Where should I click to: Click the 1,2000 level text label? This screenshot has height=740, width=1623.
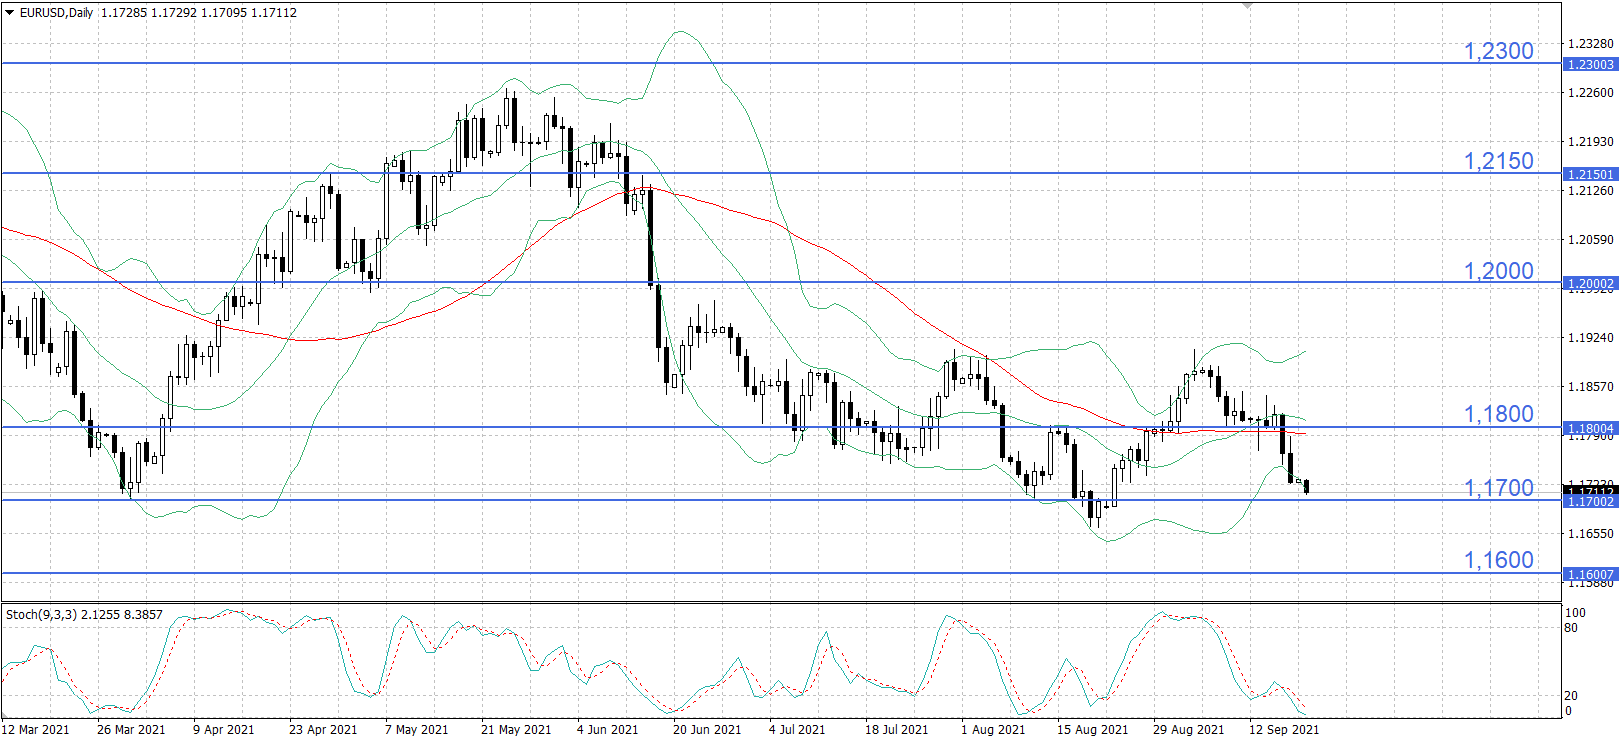coord(1498,271)
